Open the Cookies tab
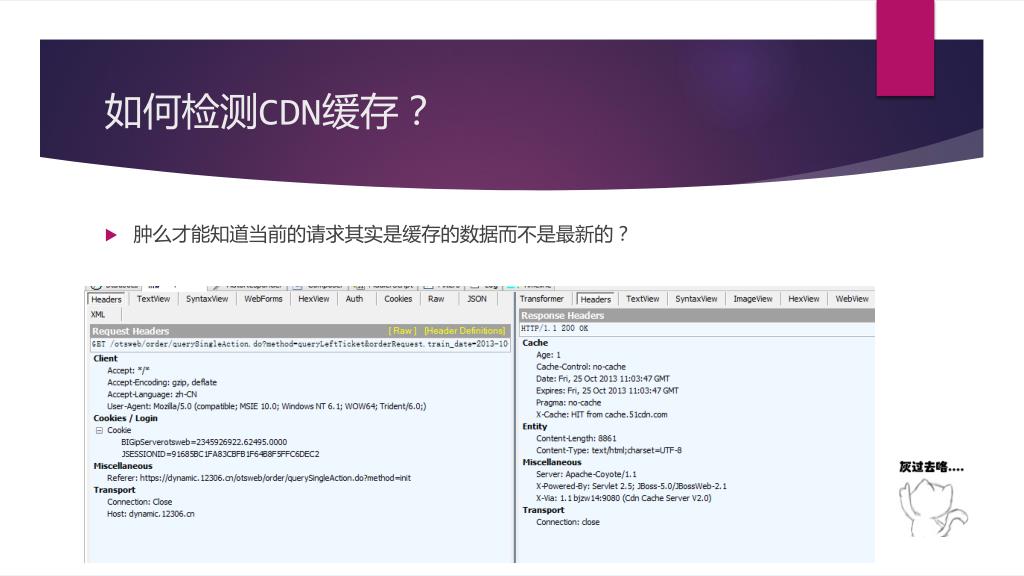1024x576 pixels. point(398,298)
